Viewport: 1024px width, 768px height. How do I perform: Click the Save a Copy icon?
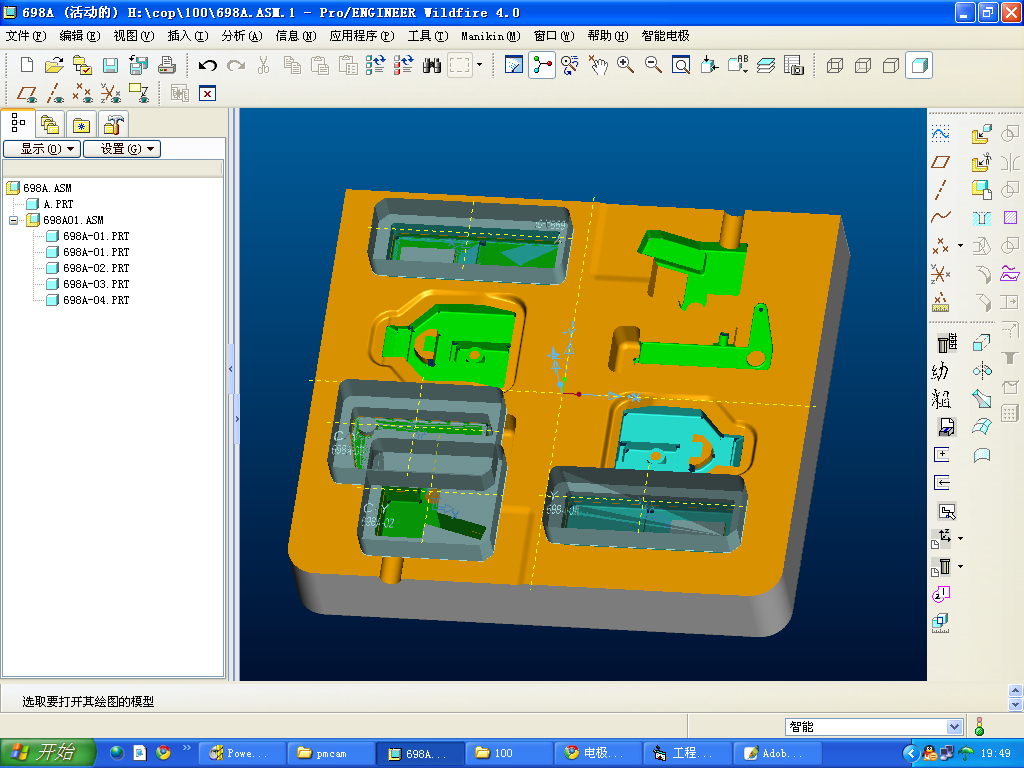tap(138, 65)
